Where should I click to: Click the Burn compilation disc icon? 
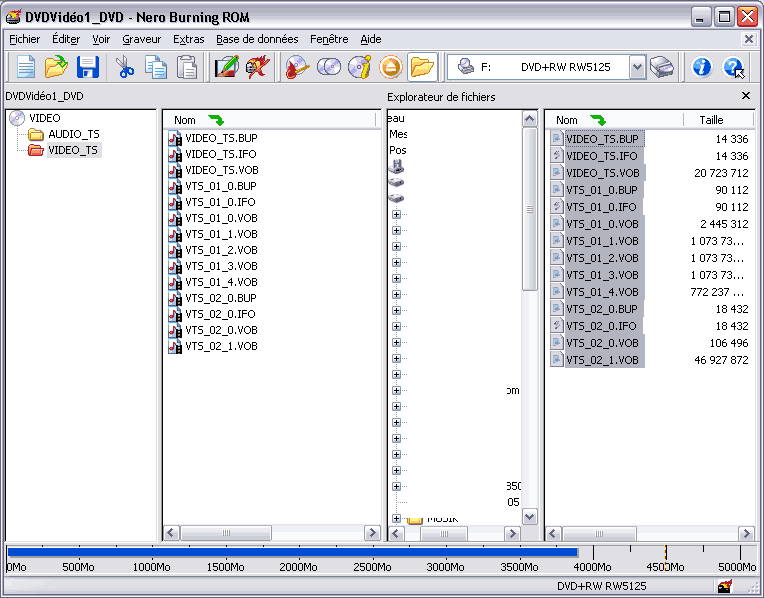coord(297,67)
